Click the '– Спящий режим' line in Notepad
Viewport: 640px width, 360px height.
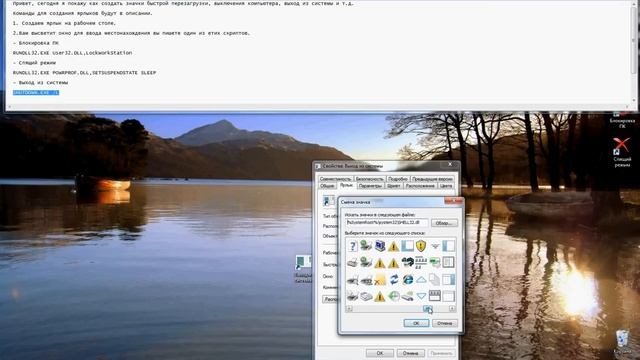coord(34,63)
